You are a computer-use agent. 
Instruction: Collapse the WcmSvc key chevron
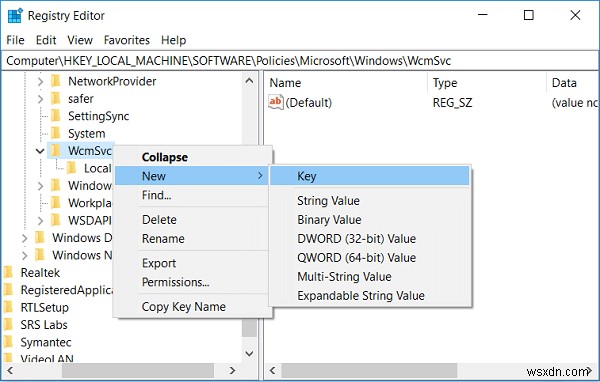[40, 151]
